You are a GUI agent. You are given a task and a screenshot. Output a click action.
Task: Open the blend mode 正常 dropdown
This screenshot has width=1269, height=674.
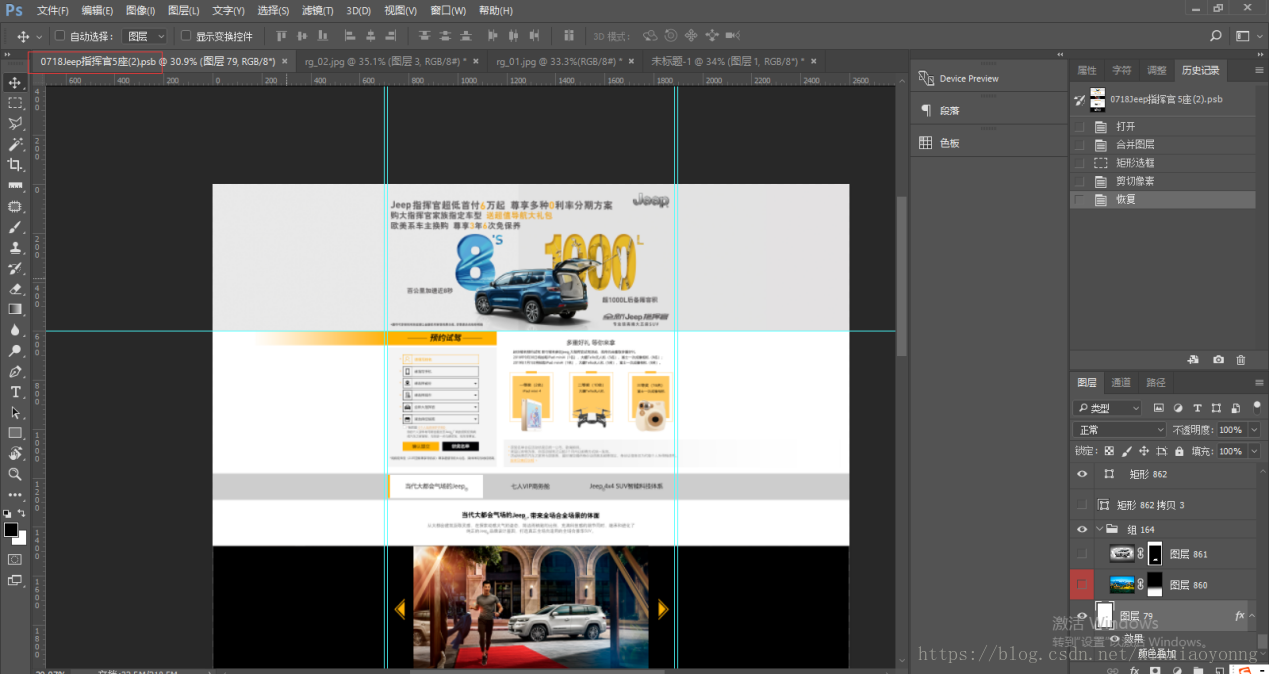pyautogui.click(x=1118, y=430)
